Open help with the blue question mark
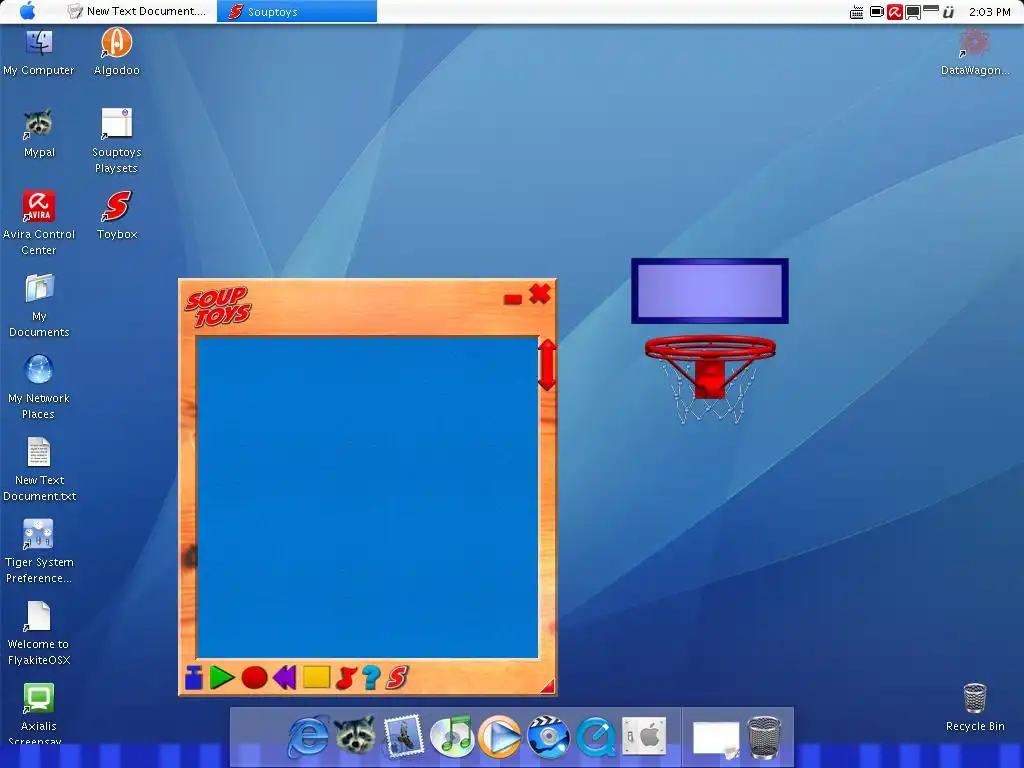The height and width of the screenshot is (768, 1024). pyautogui.click(x=372, y=678)
